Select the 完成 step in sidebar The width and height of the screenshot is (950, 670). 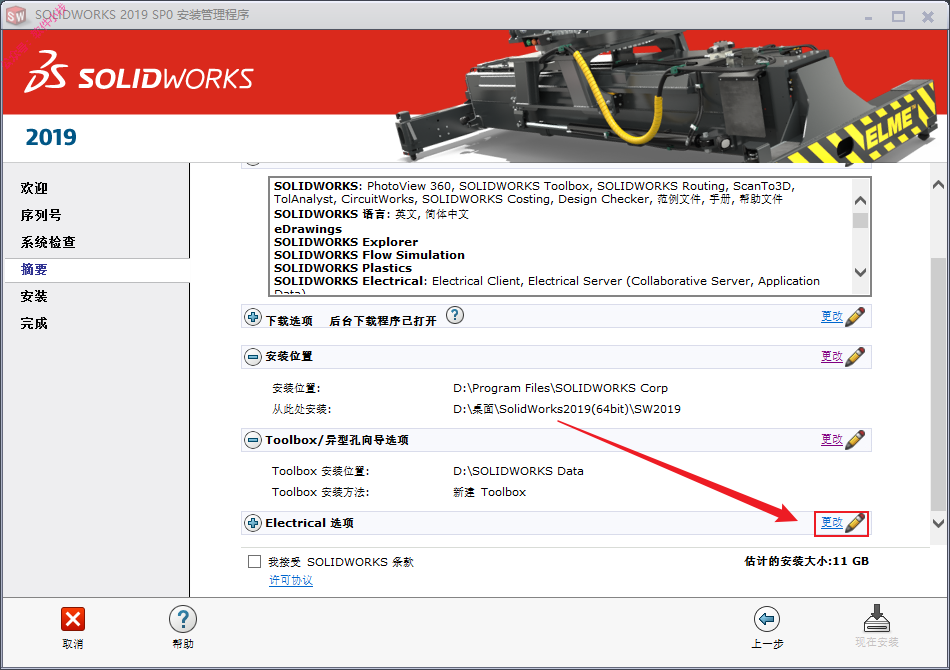(x=34, y=323)
